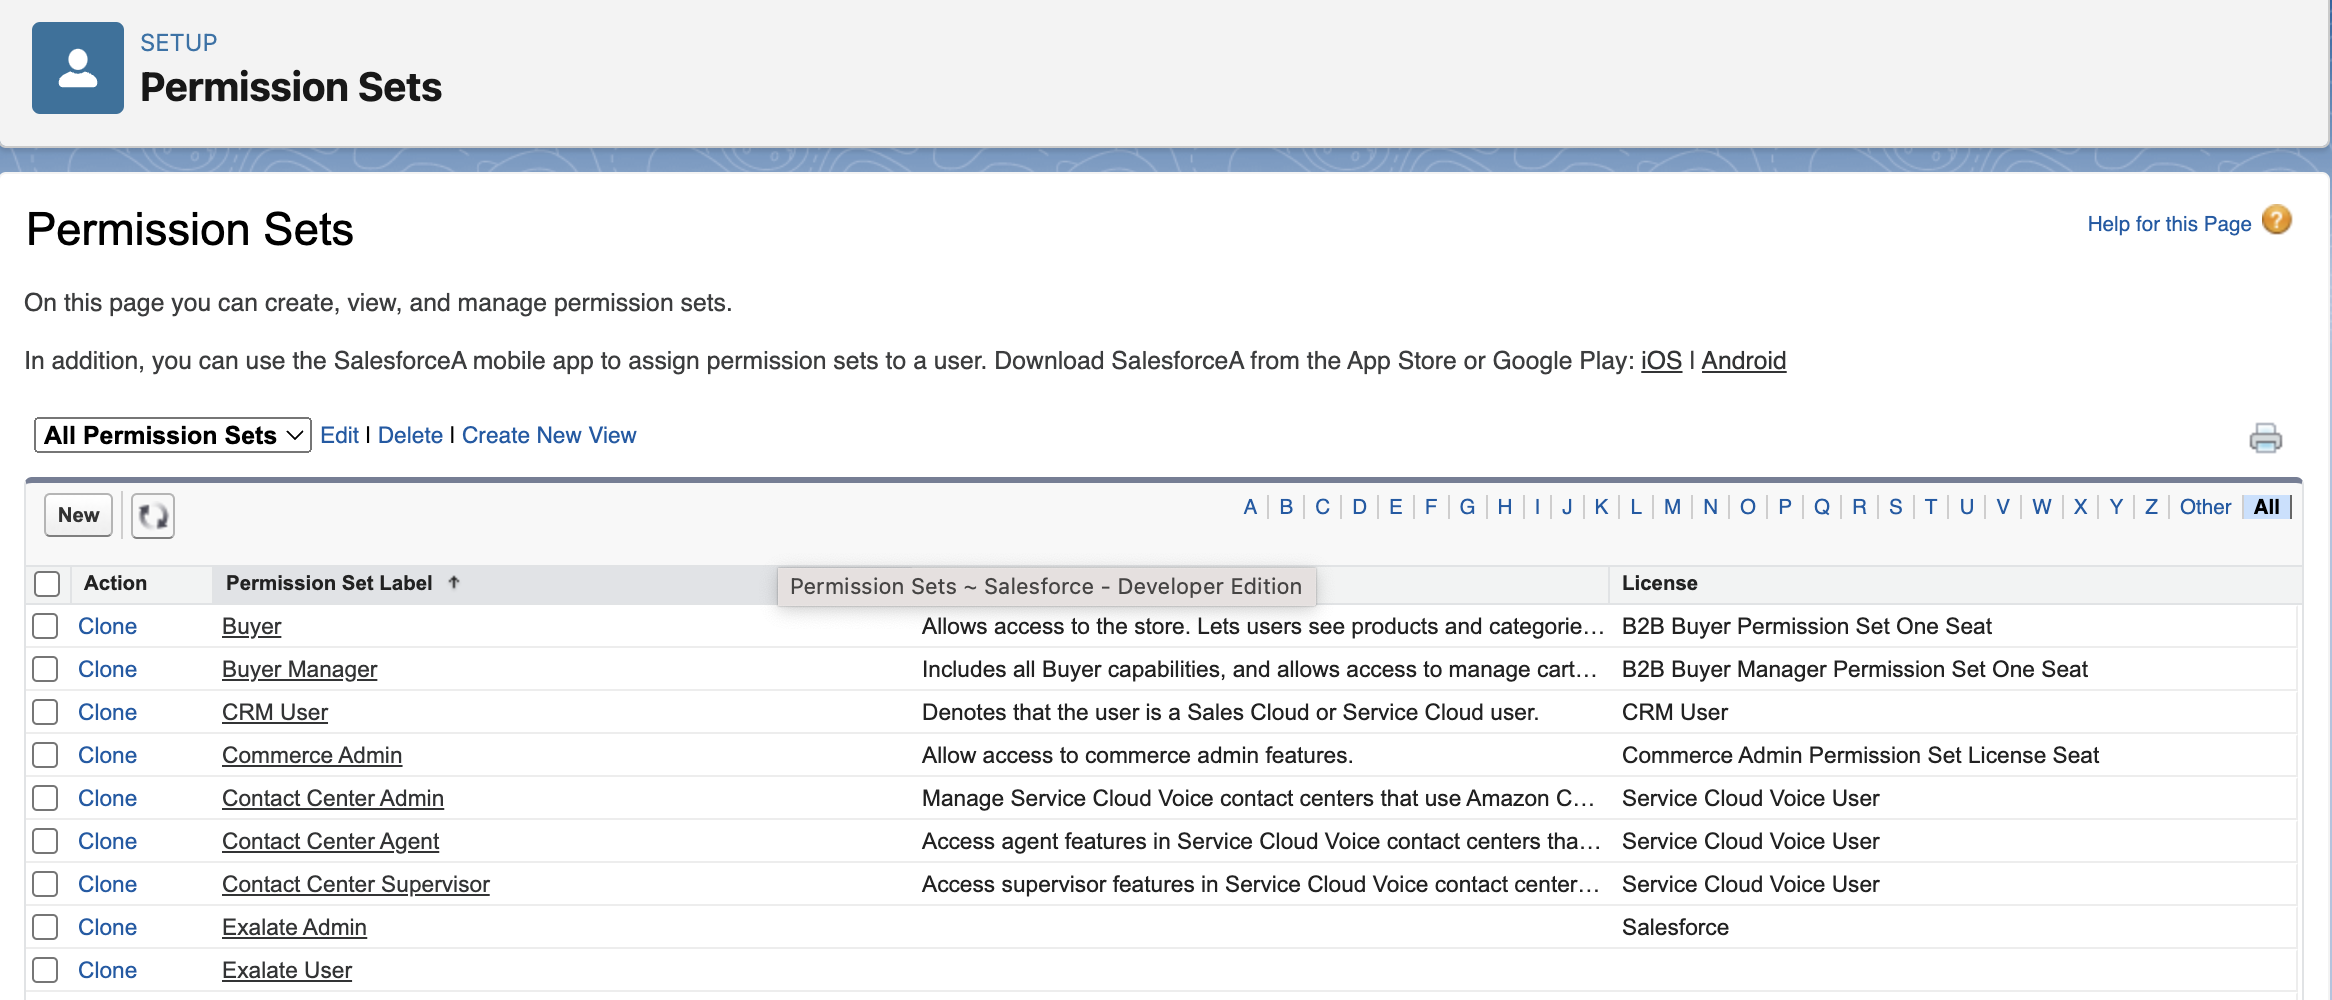Select the Exalate Admin row checkbox
The width and height of the screenshot is (2332, 1000).
45,927
